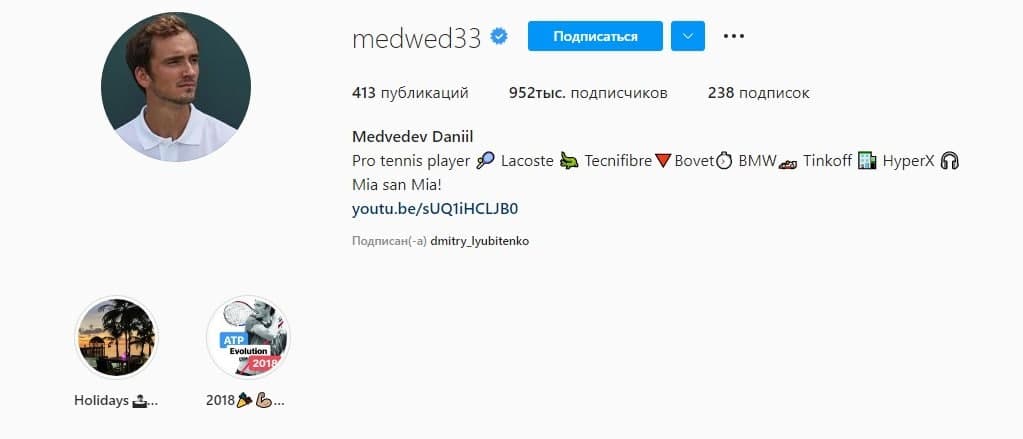Click the blue verified badge icon
The width and height of the screenshot is (1023, 439).
(x=499, y=37)
